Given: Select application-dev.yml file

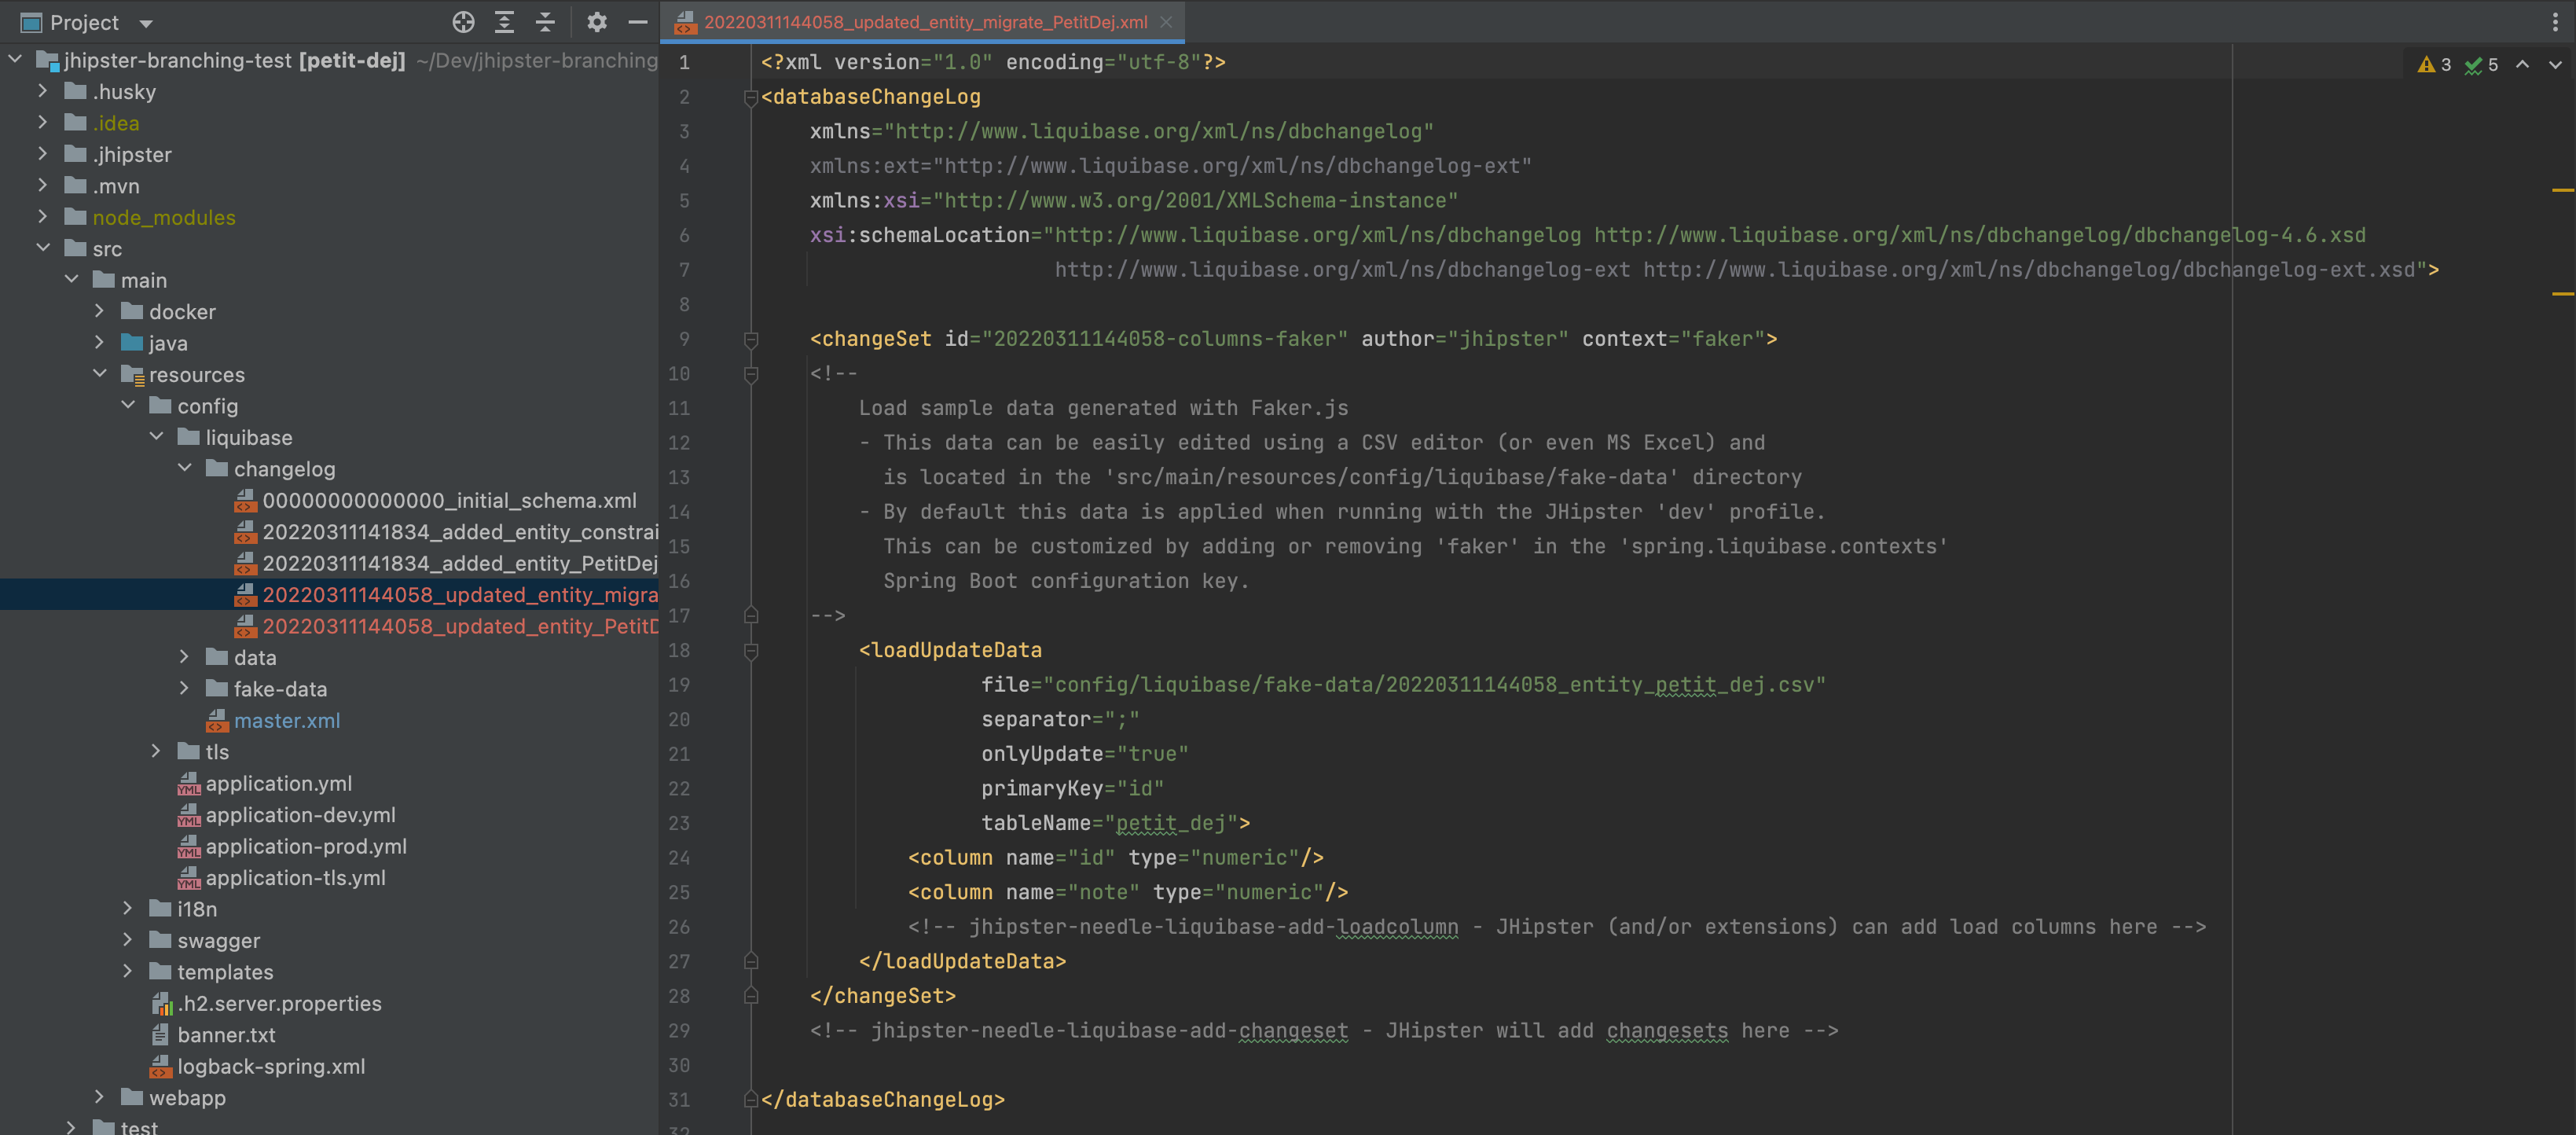Looking at the screenshot, I should [x=301, y=815].
